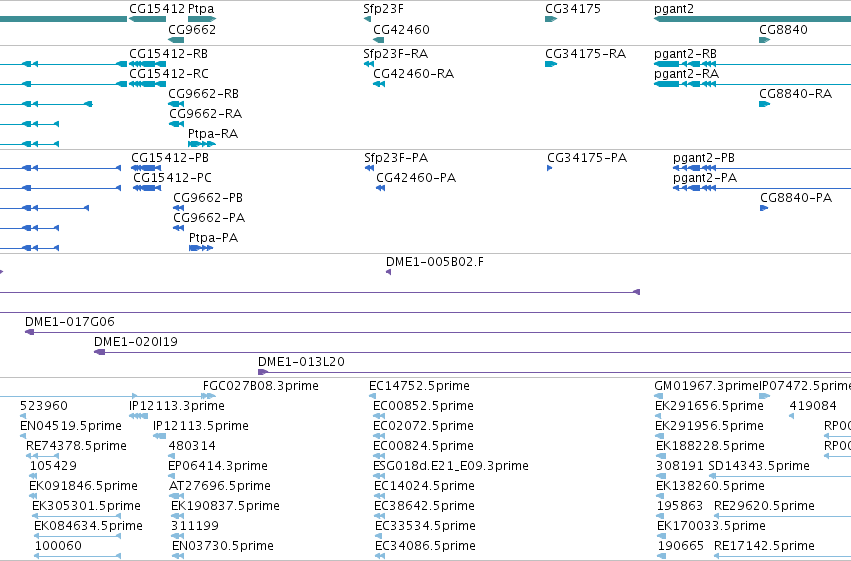Viewport: 851px width, 561px height.
Task: Select EST EC02072.5prime
Action: tap(423, 426)
